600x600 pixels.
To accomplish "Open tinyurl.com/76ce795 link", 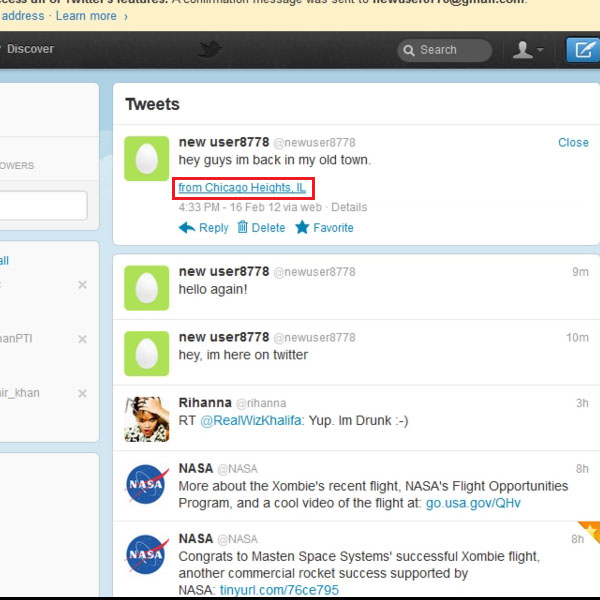I will click(x=279, y=590).
